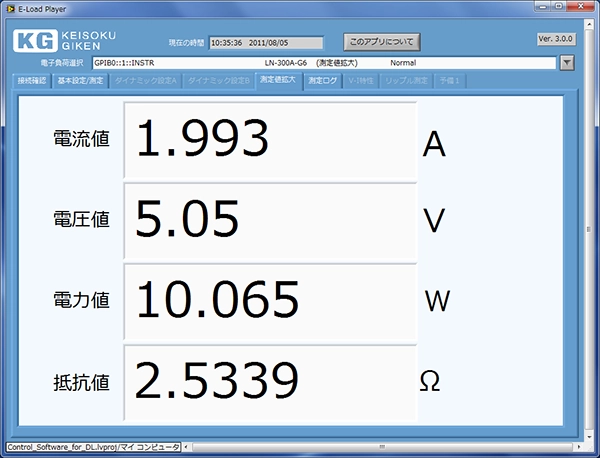Click the GPIB0::1::INSTR load selection field
This screenshot has width=600, height=458.
(324, 63)
